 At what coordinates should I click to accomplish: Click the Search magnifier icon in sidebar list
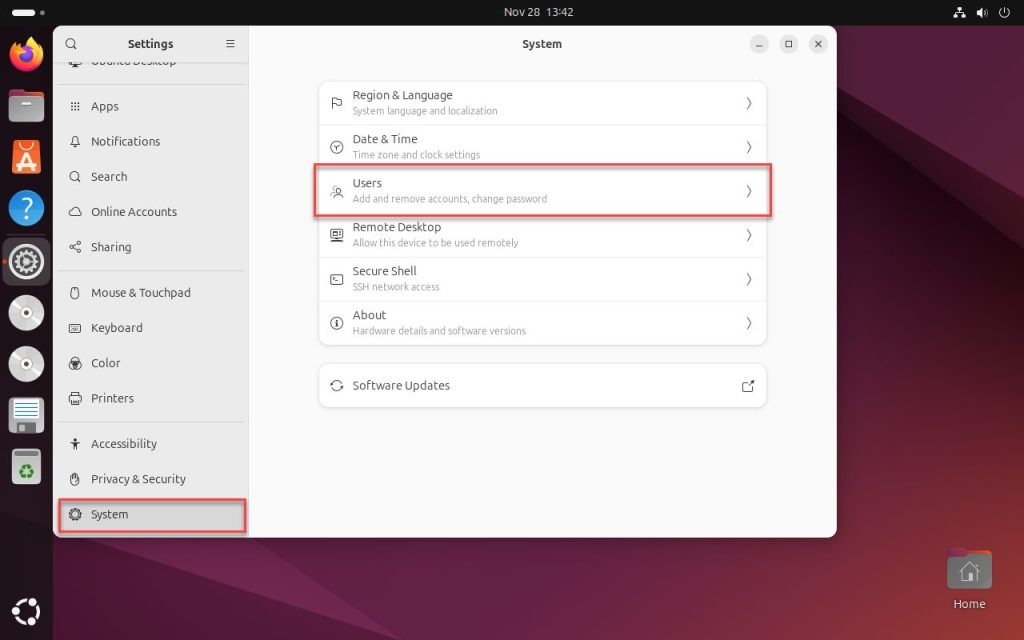(75, 176)
